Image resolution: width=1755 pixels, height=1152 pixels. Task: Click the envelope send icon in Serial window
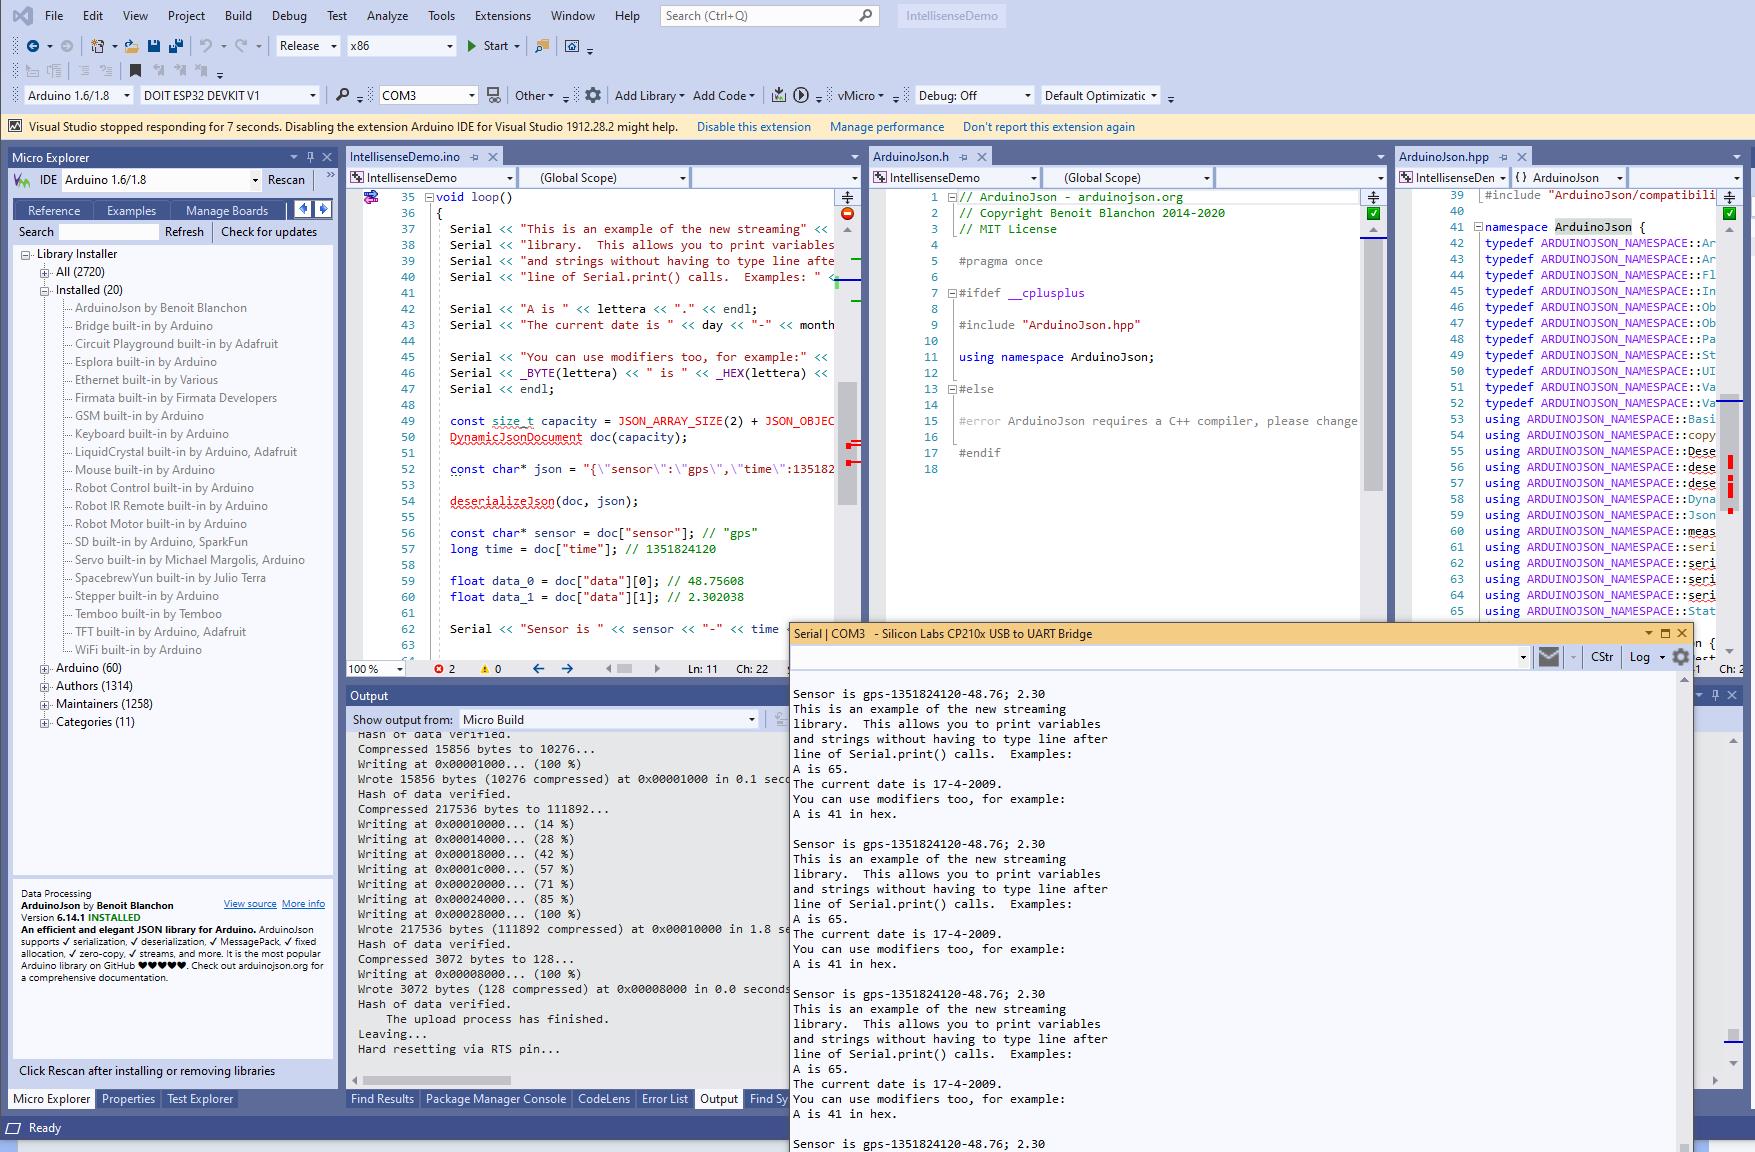[1549, 656]
